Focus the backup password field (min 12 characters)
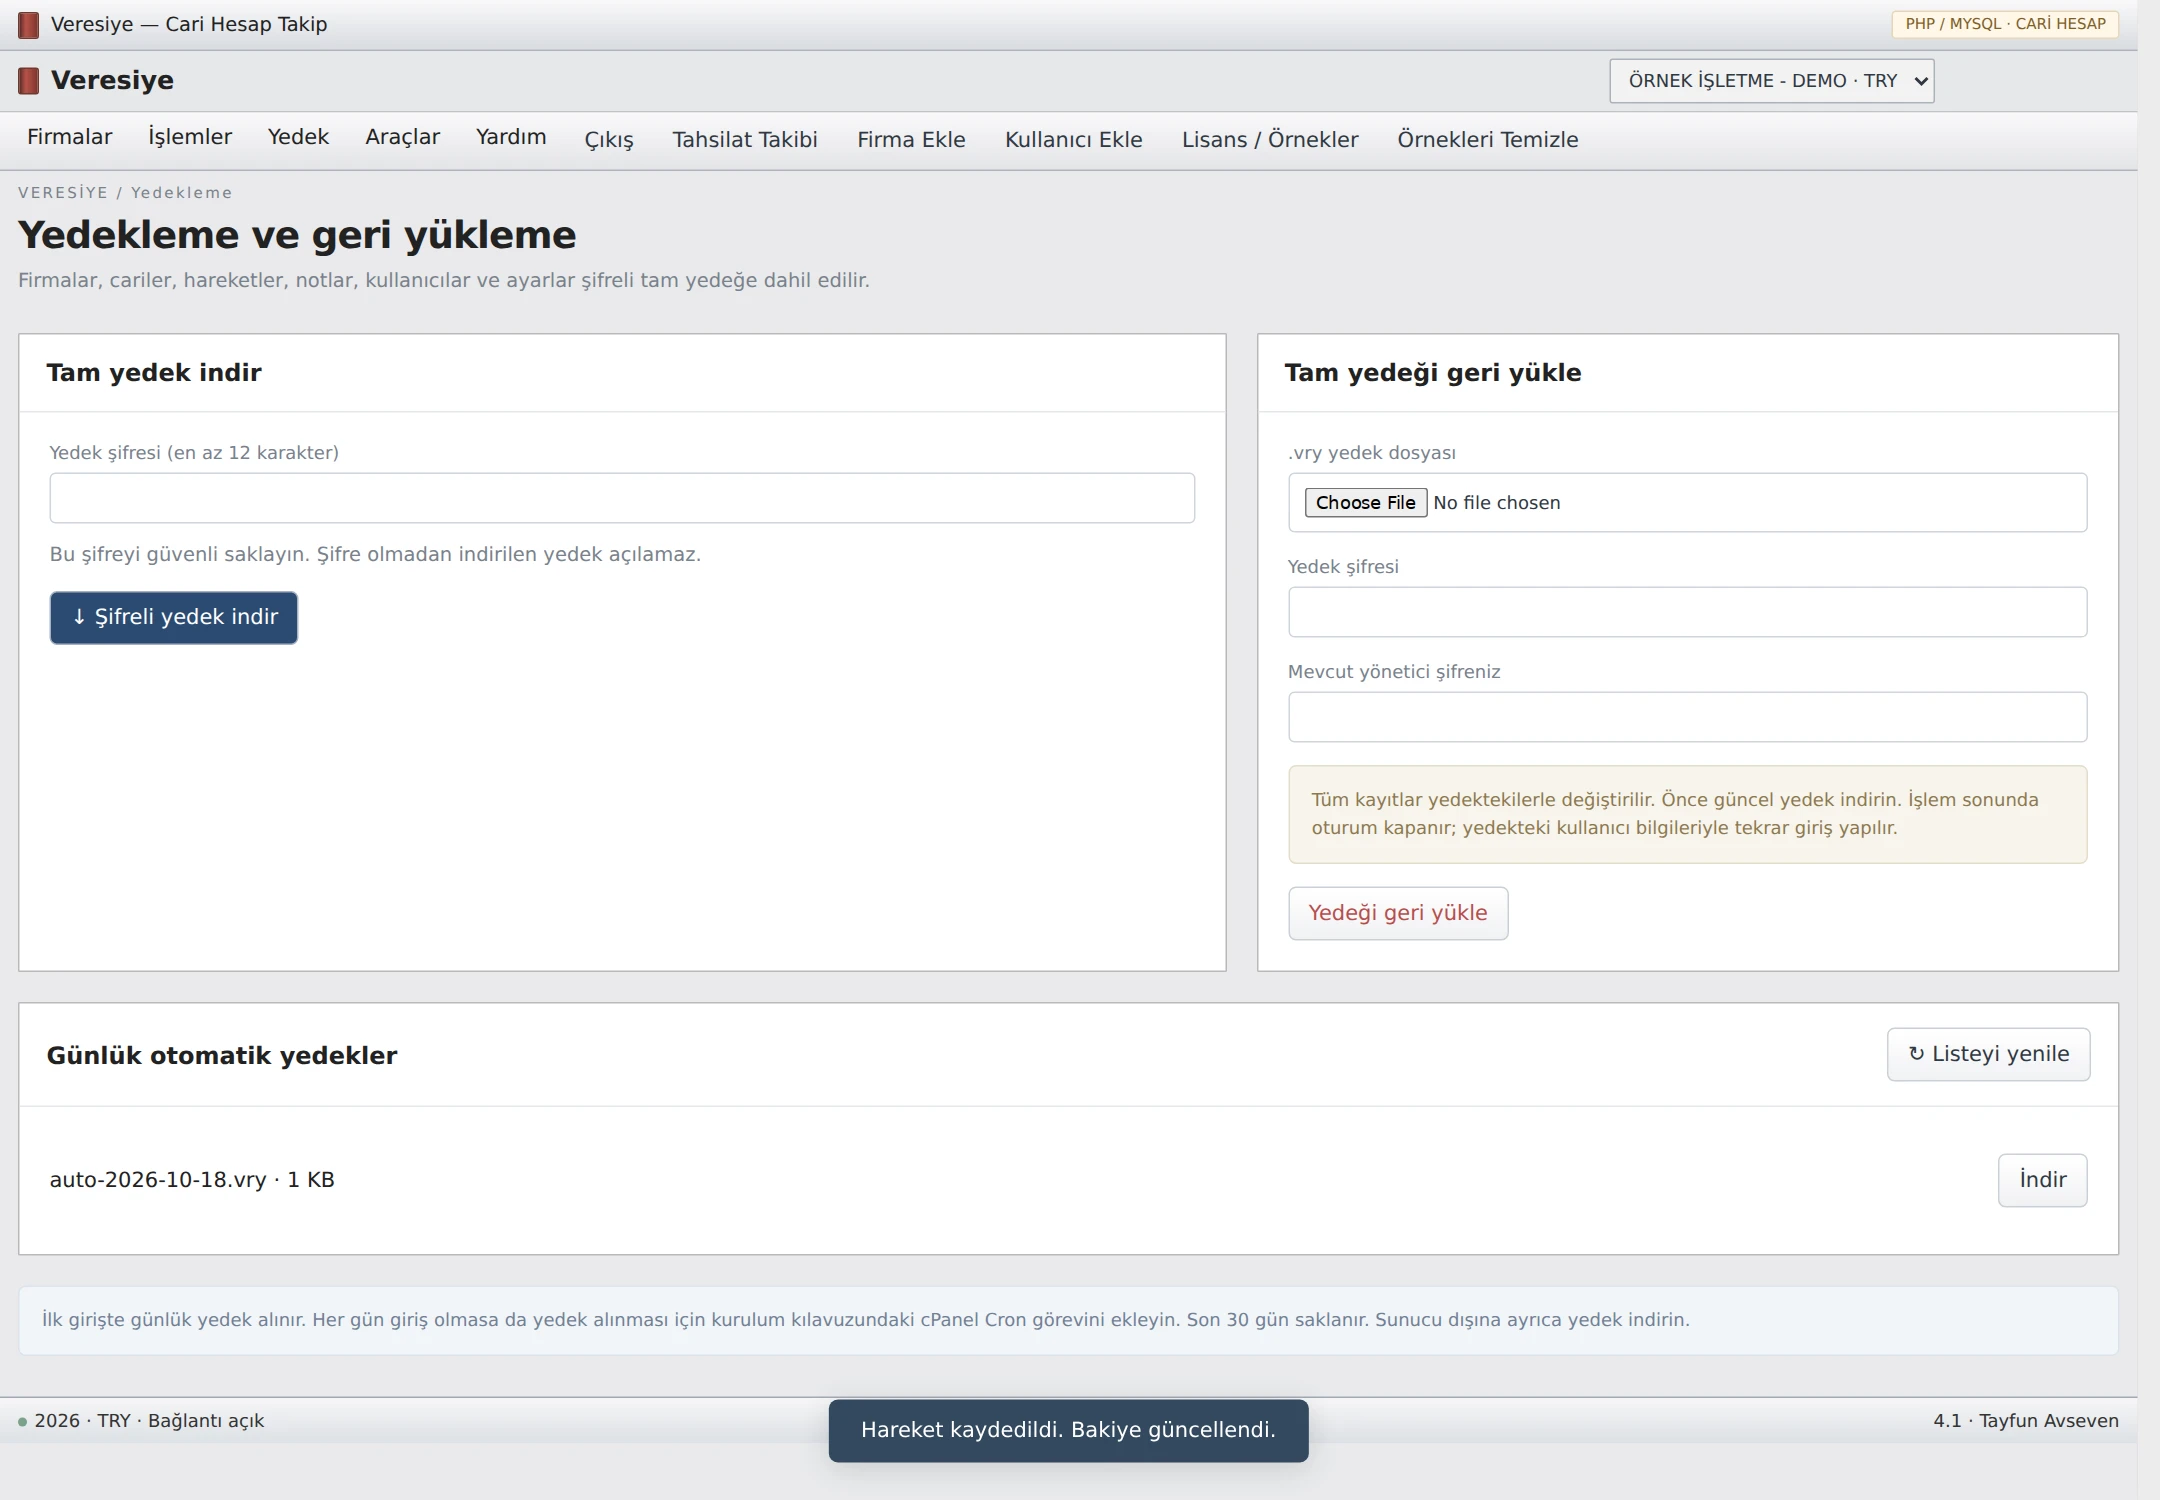 pos(622,498)
